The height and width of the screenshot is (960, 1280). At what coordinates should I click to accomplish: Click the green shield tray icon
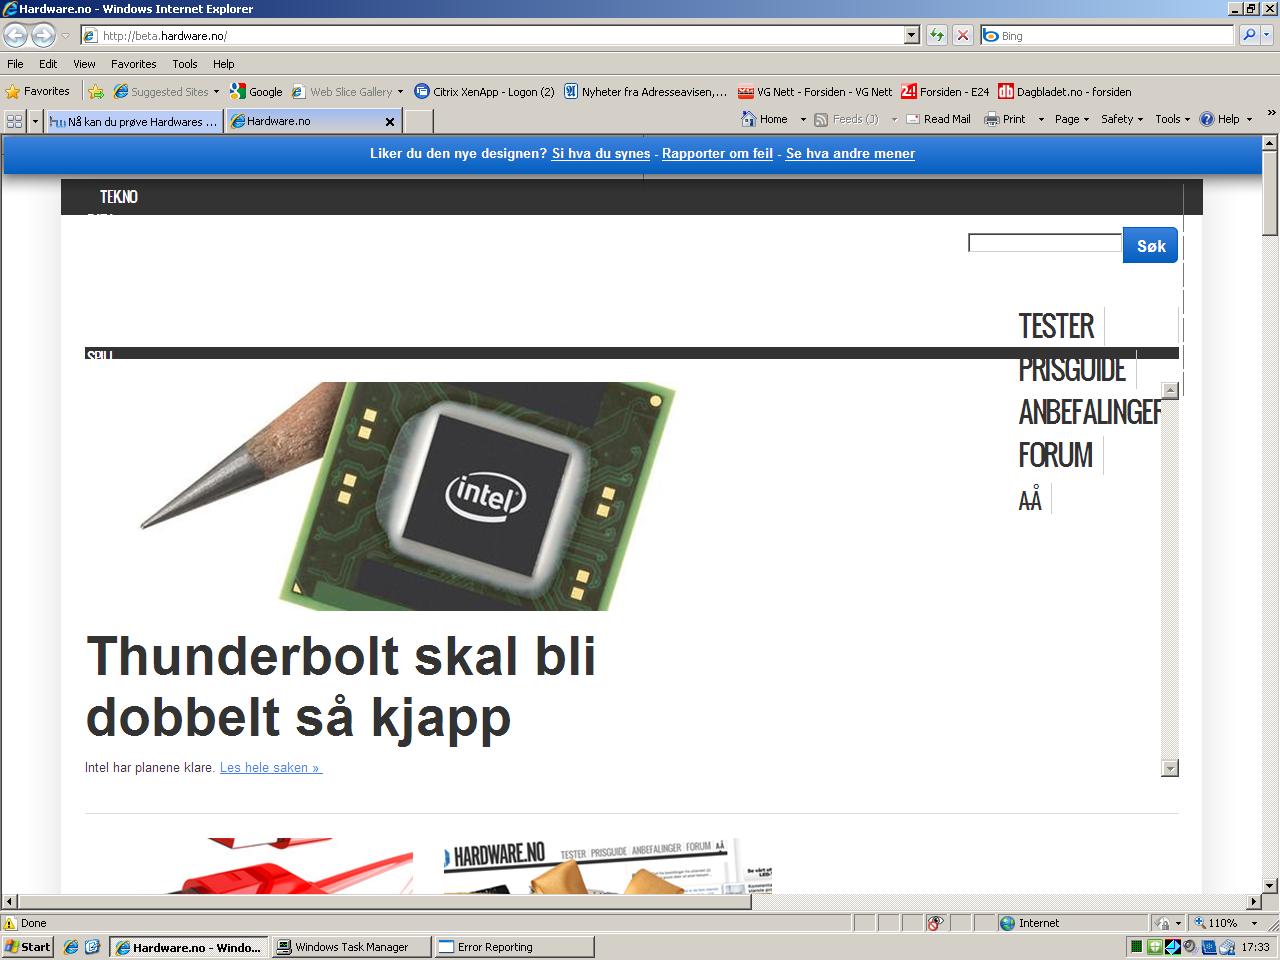tap(1154, 947)
